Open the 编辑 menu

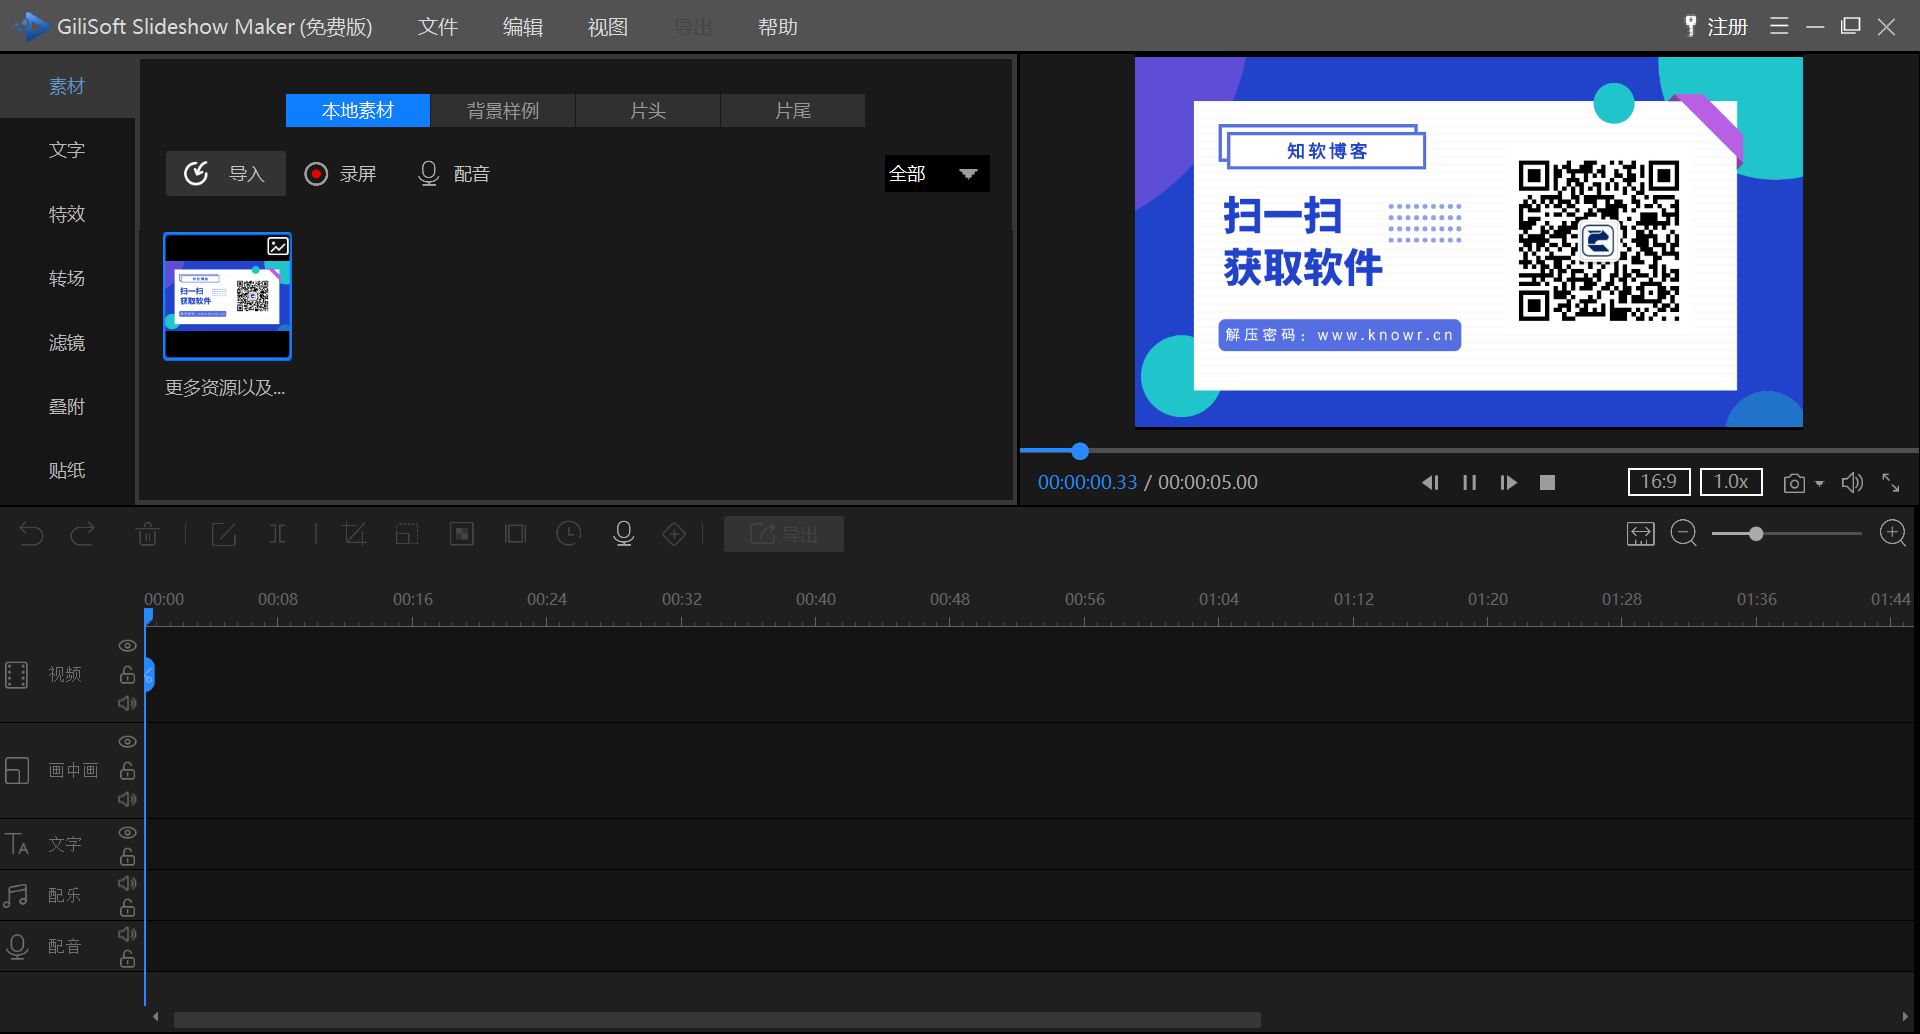click(x=523, y=27)
